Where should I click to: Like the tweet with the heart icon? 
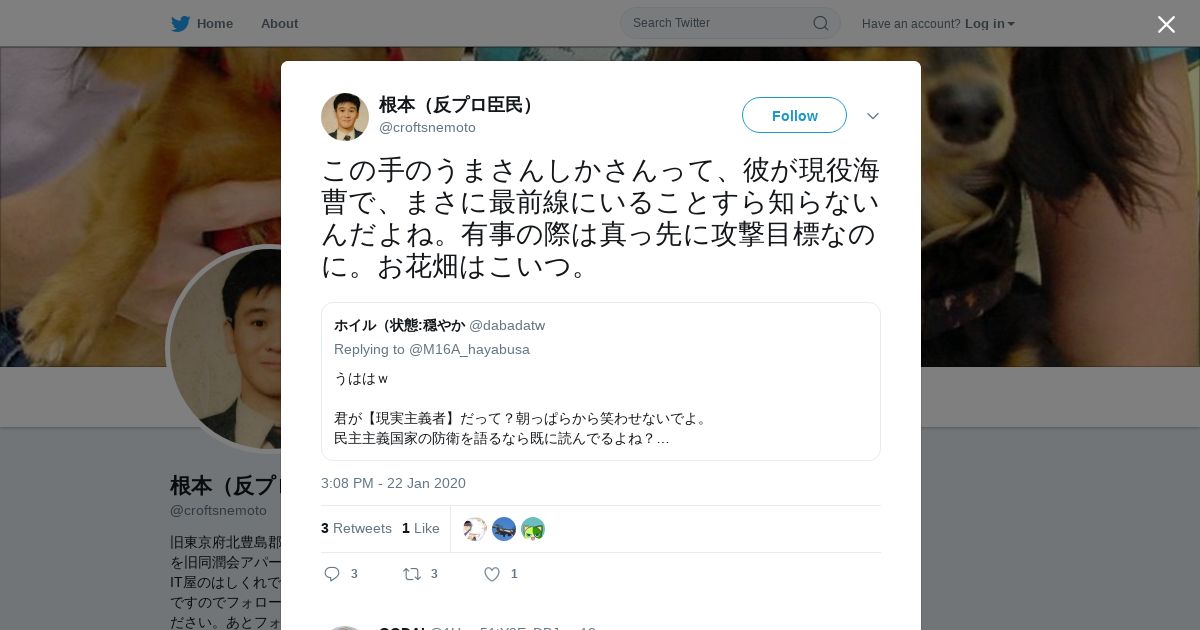pos(492,574)
